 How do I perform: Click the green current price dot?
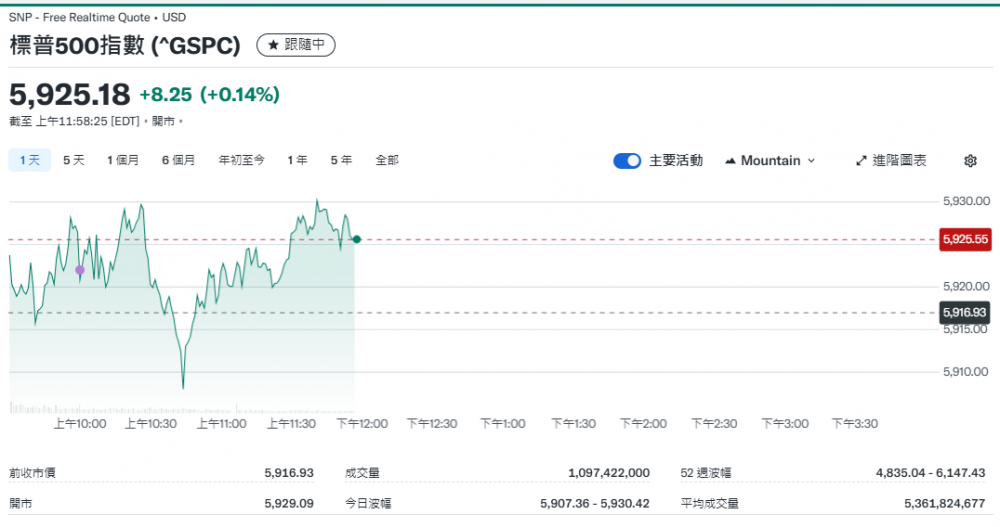point(357,239)
